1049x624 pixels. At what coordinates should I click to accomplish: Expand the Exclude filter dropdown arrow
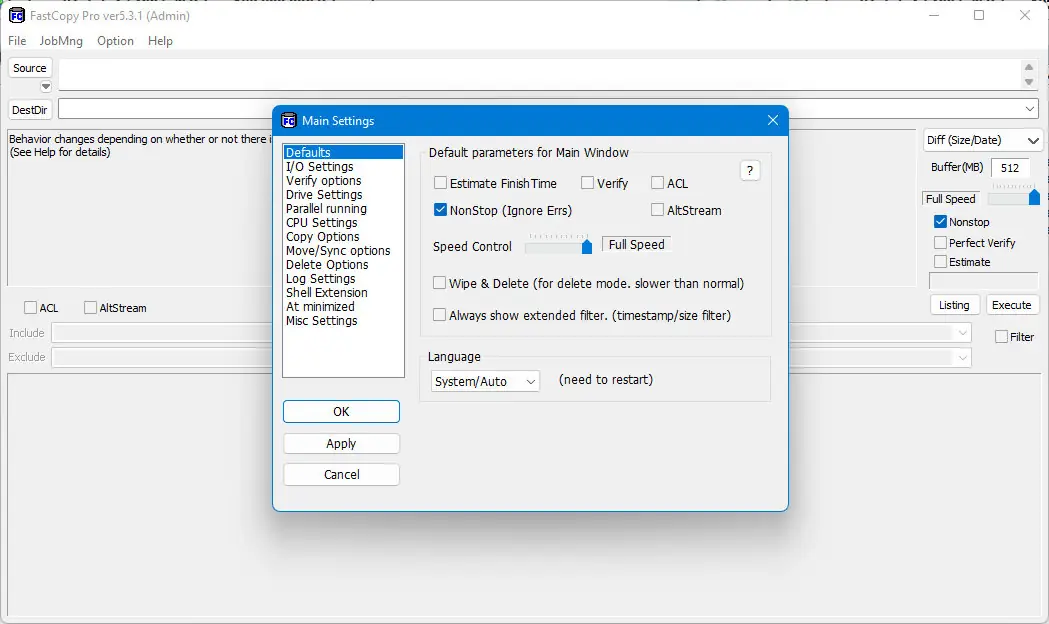pyautogui.click(x=963, y=357)
